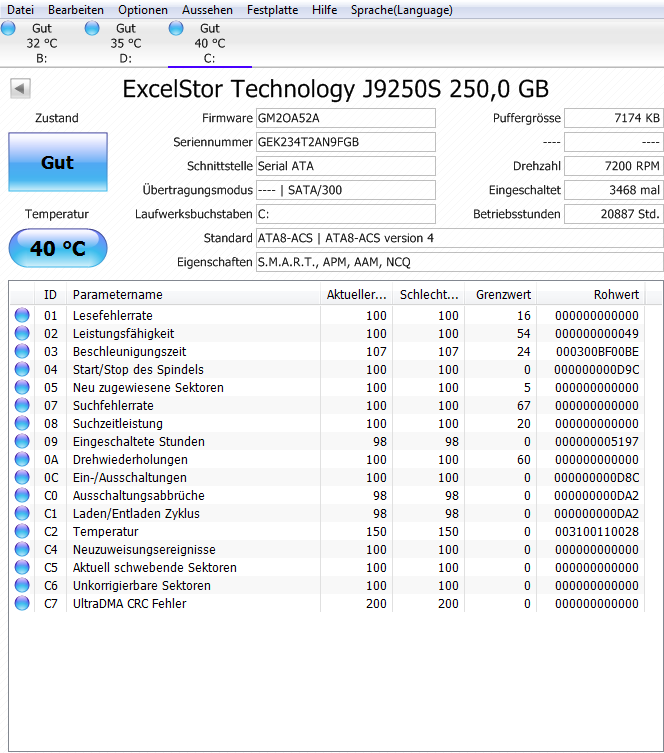Select the Suchfehlerrate parameter name
Image resolution: width=664 pixels, height=753 pixels.
pyautogui.click(x=113, y=405)
